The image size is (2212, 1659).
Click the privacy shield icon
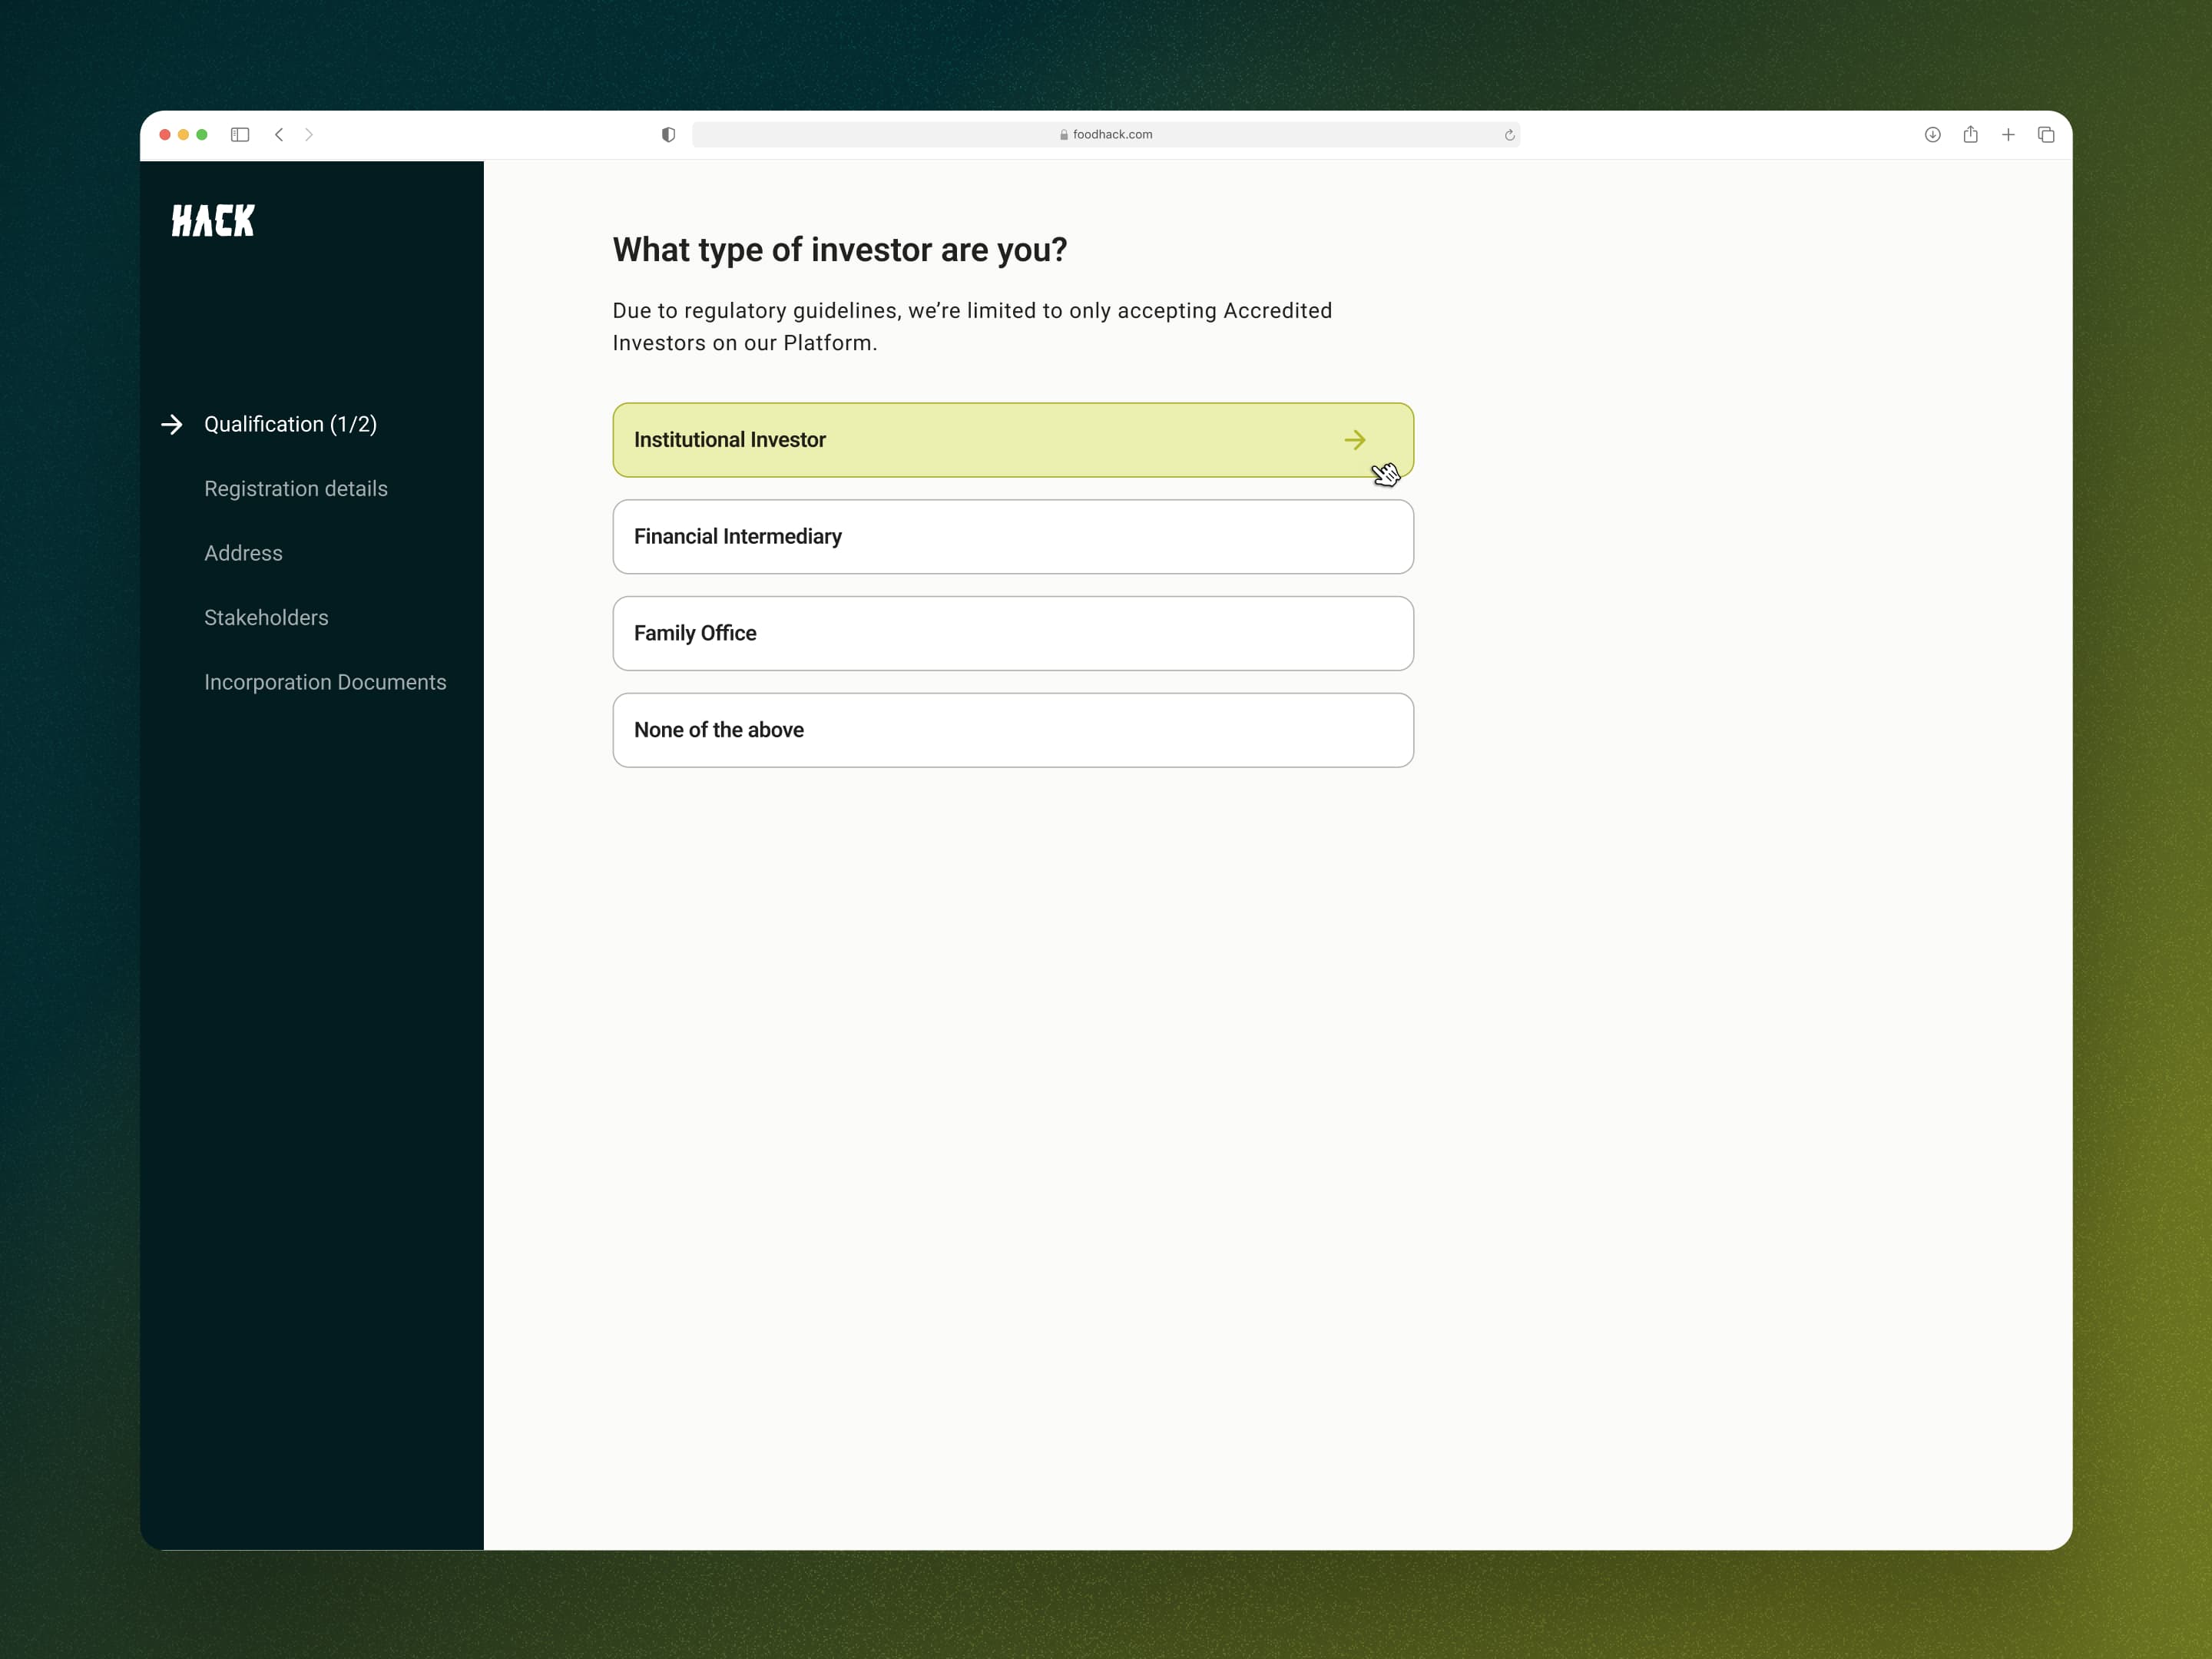click(x=668, y=134)
